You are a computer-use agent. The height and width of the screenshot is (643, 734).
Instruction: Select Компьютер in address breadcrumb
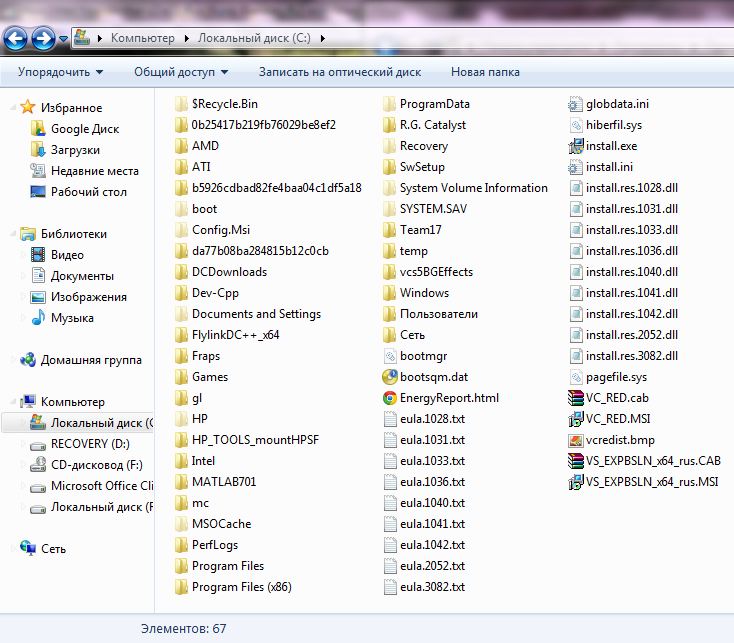click(142, 38)
